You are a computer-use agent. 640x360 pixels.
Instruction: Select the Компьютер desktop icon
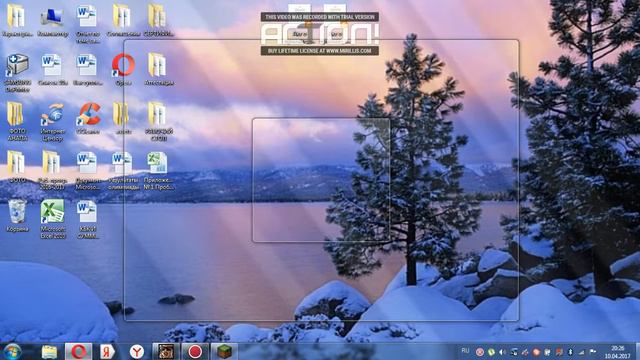click(52, 21)
